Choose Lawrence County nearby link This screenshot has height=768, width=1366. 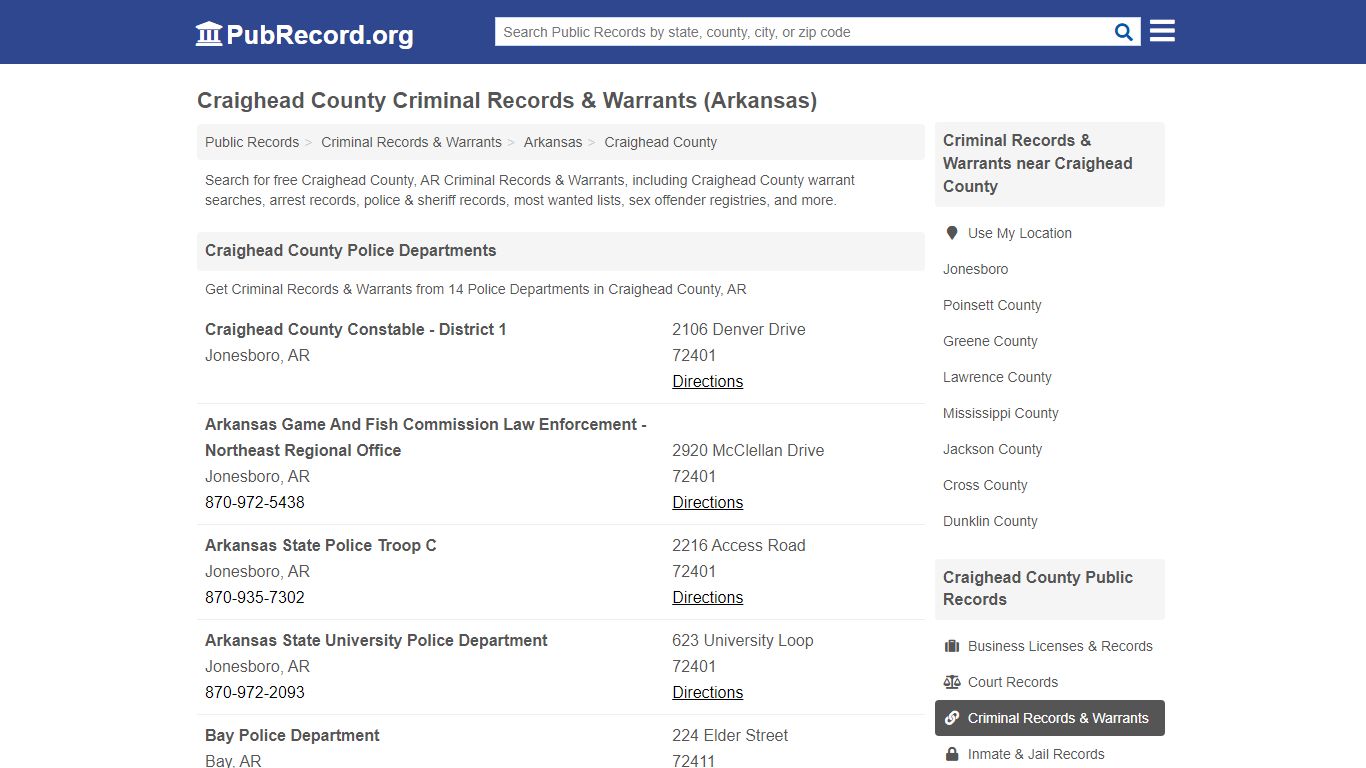[x=997, y=377]
